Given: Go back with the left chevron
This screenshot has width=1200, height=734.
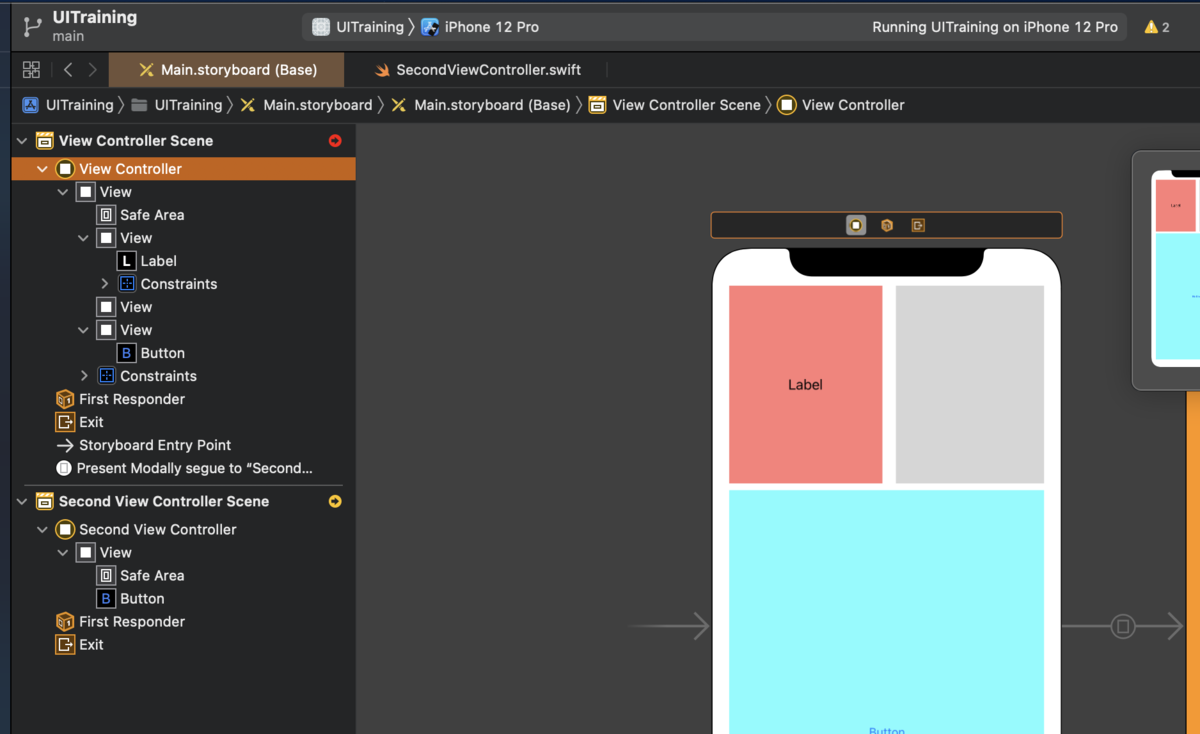Looking at the screenshot, I should point(68,70).
